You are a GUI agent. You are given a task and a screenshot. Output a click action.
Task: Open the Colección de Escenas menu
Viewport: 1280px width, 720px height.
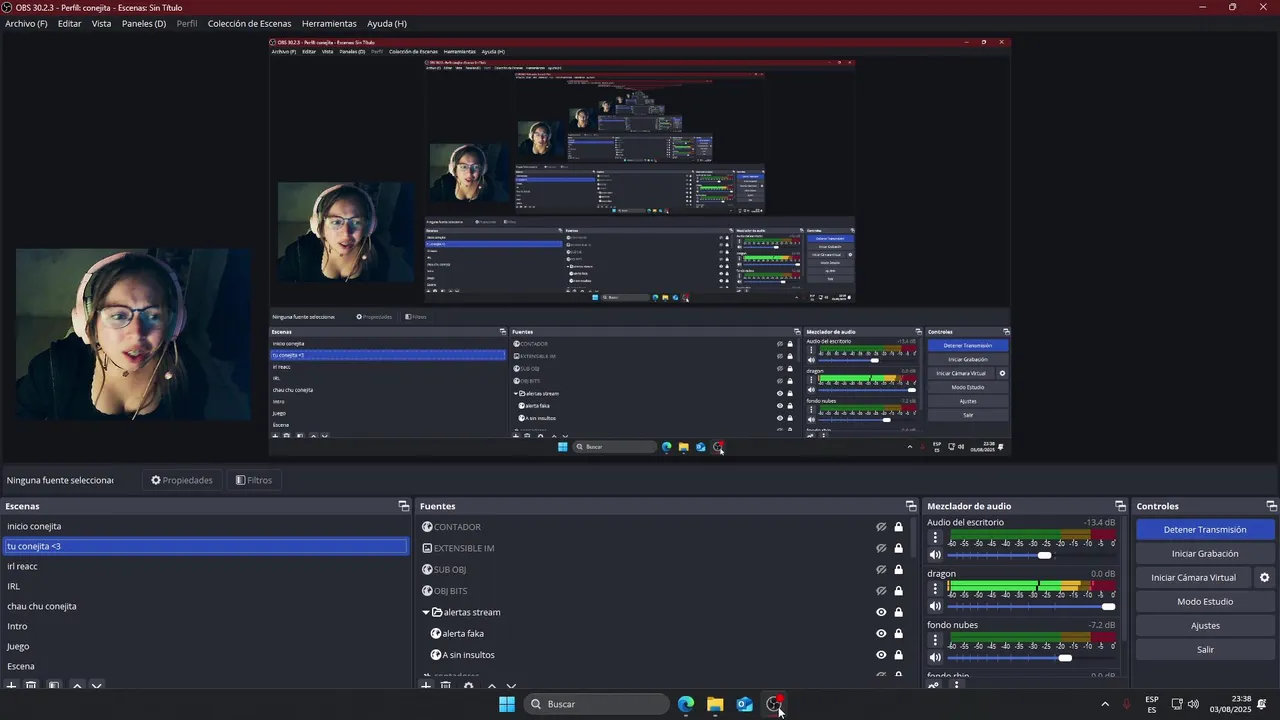point(250,23)
